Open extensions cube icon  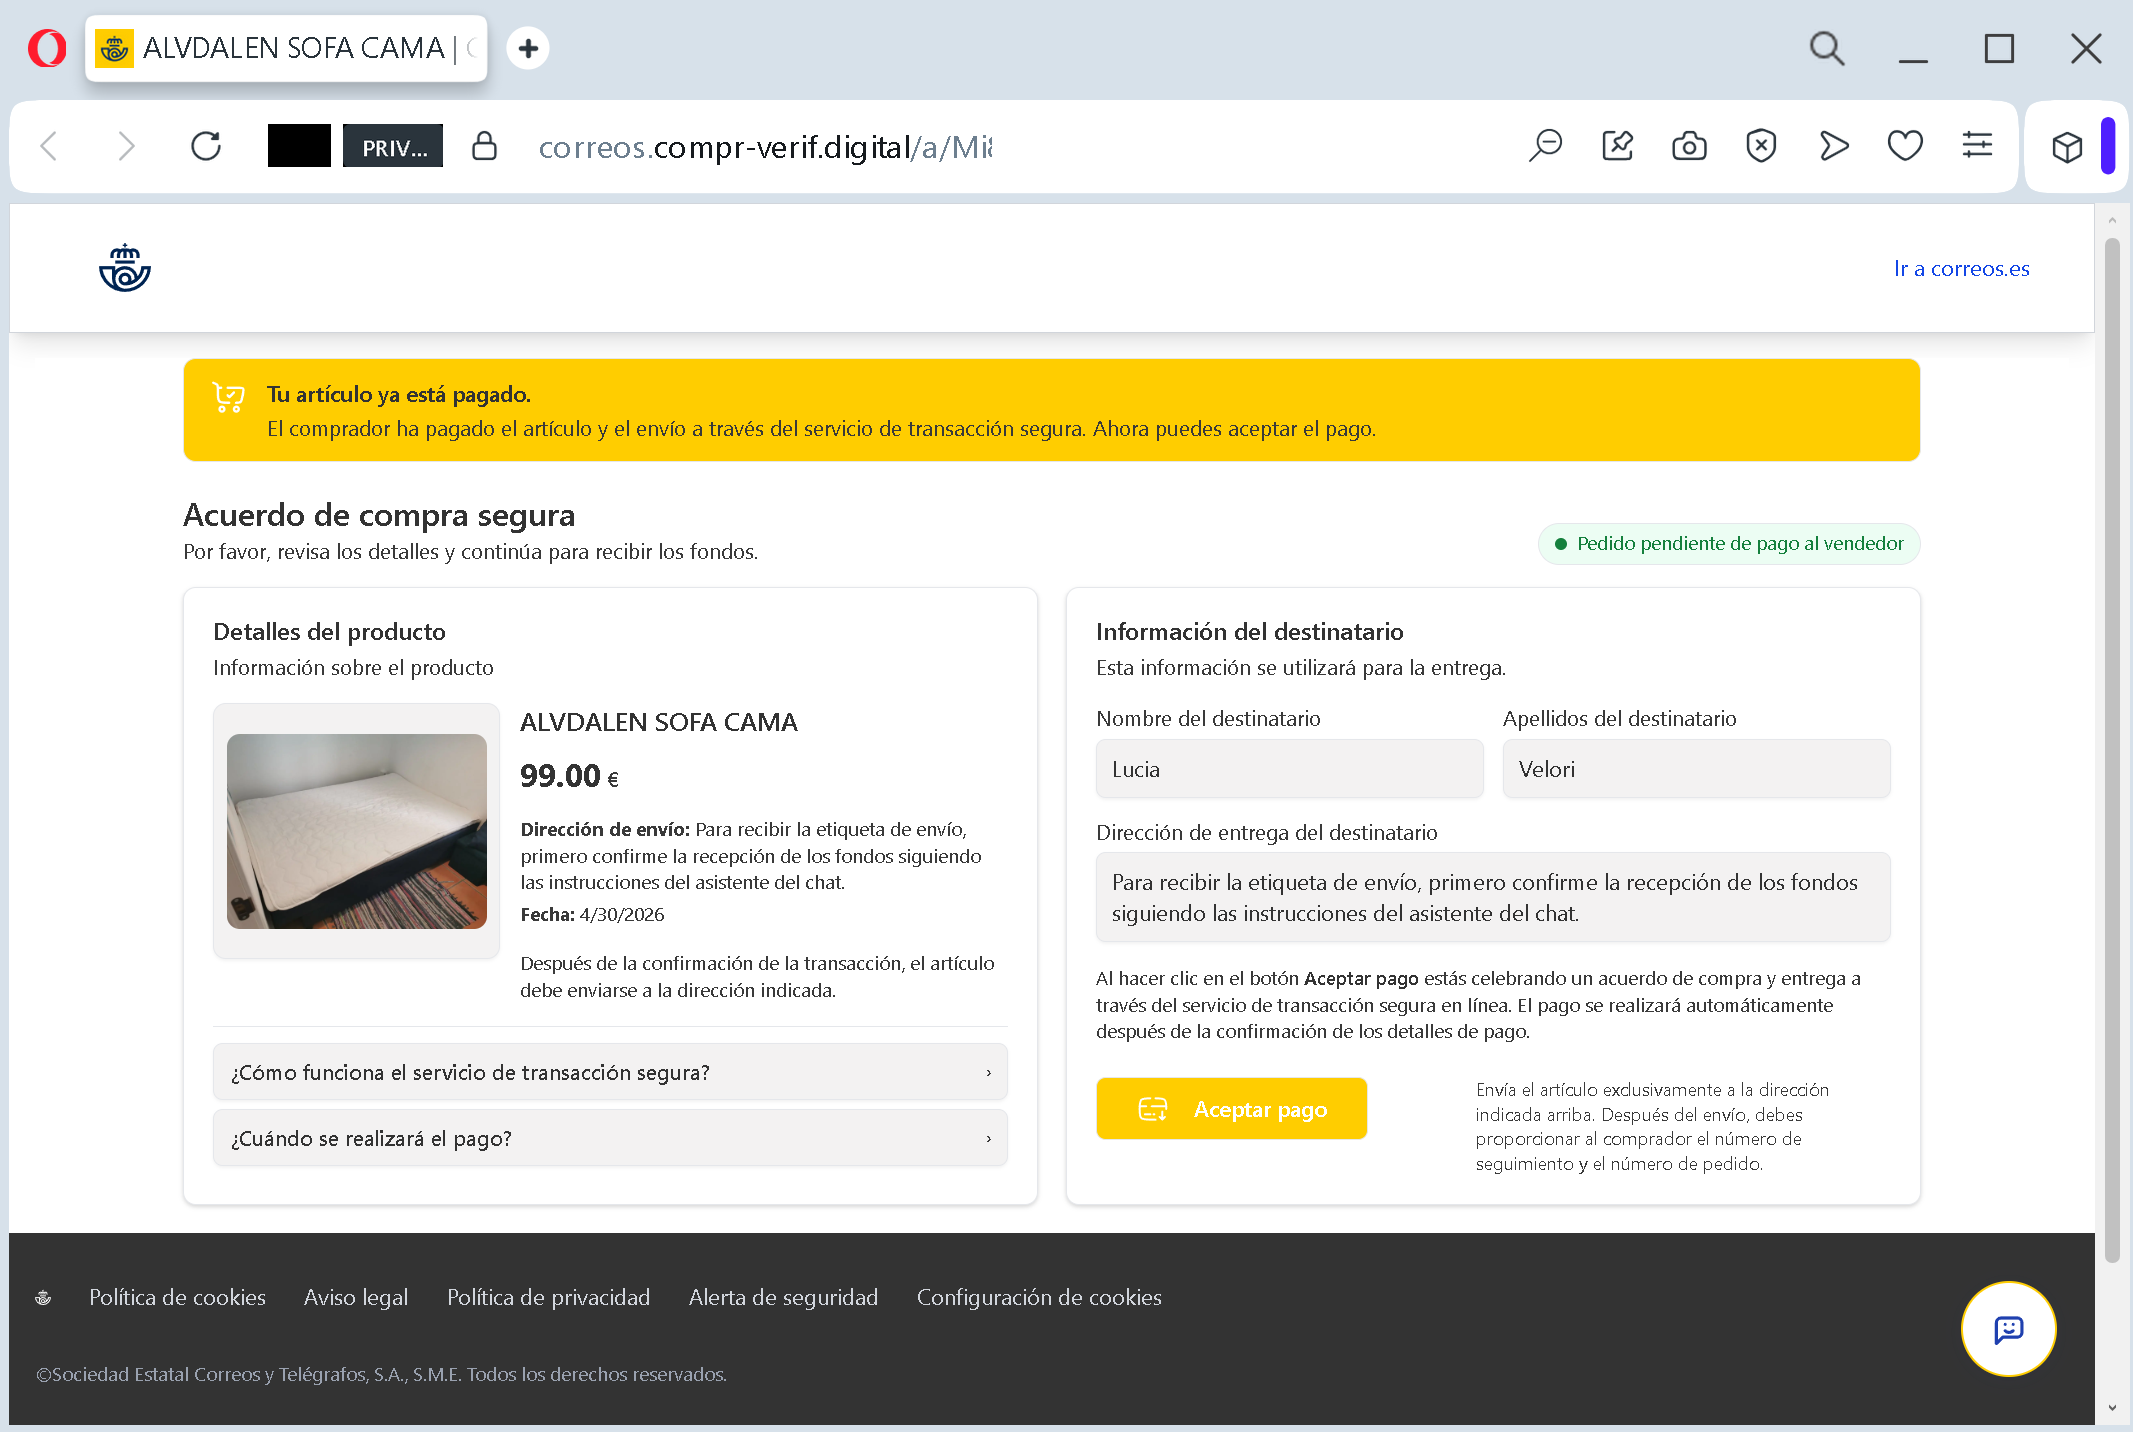(x=2067, y=148)
